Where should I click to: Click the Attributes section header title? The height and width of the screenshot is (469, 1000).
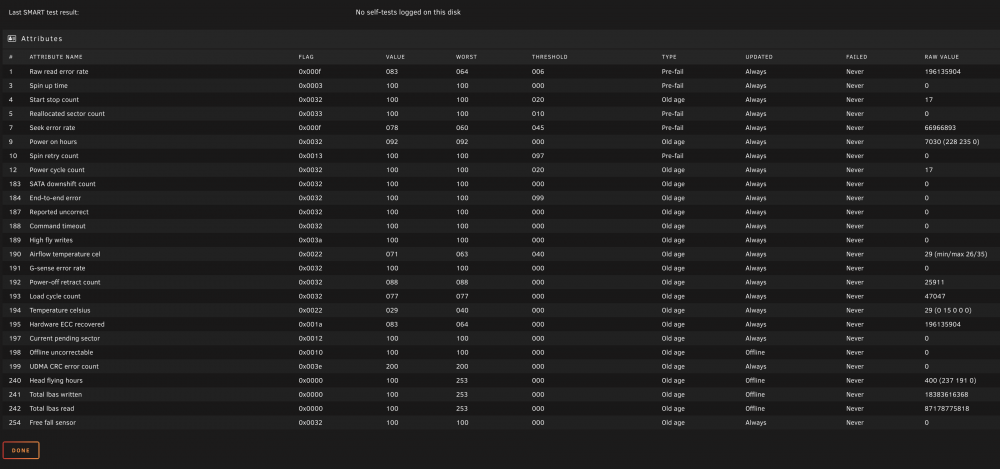click(42, 39)
